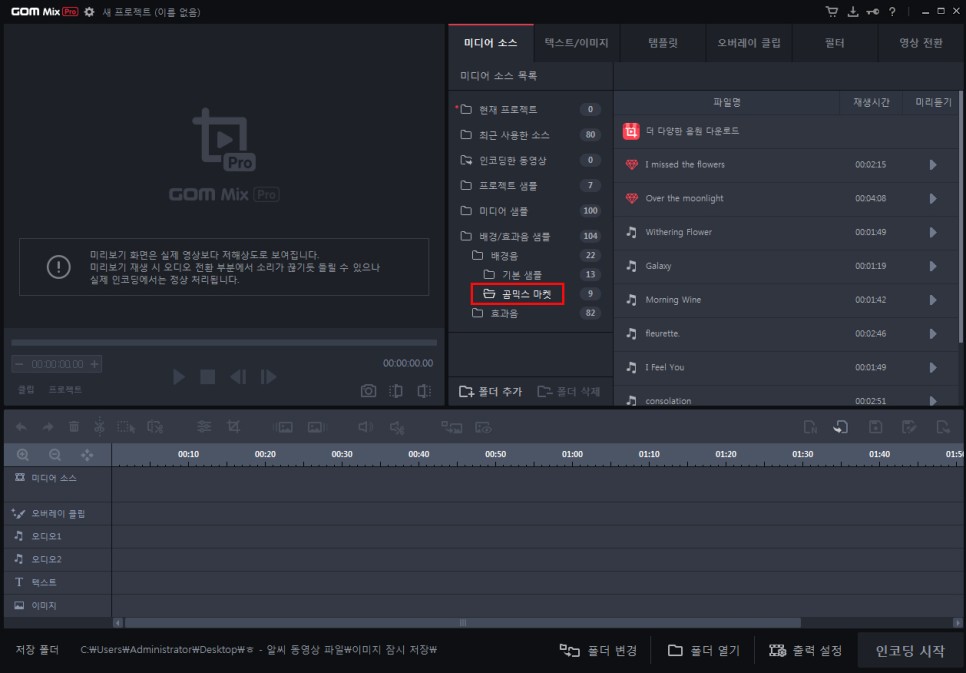The image size is (966, 673).
Task: Capture a snapshot with camera icon
Action: pos(368,391)
